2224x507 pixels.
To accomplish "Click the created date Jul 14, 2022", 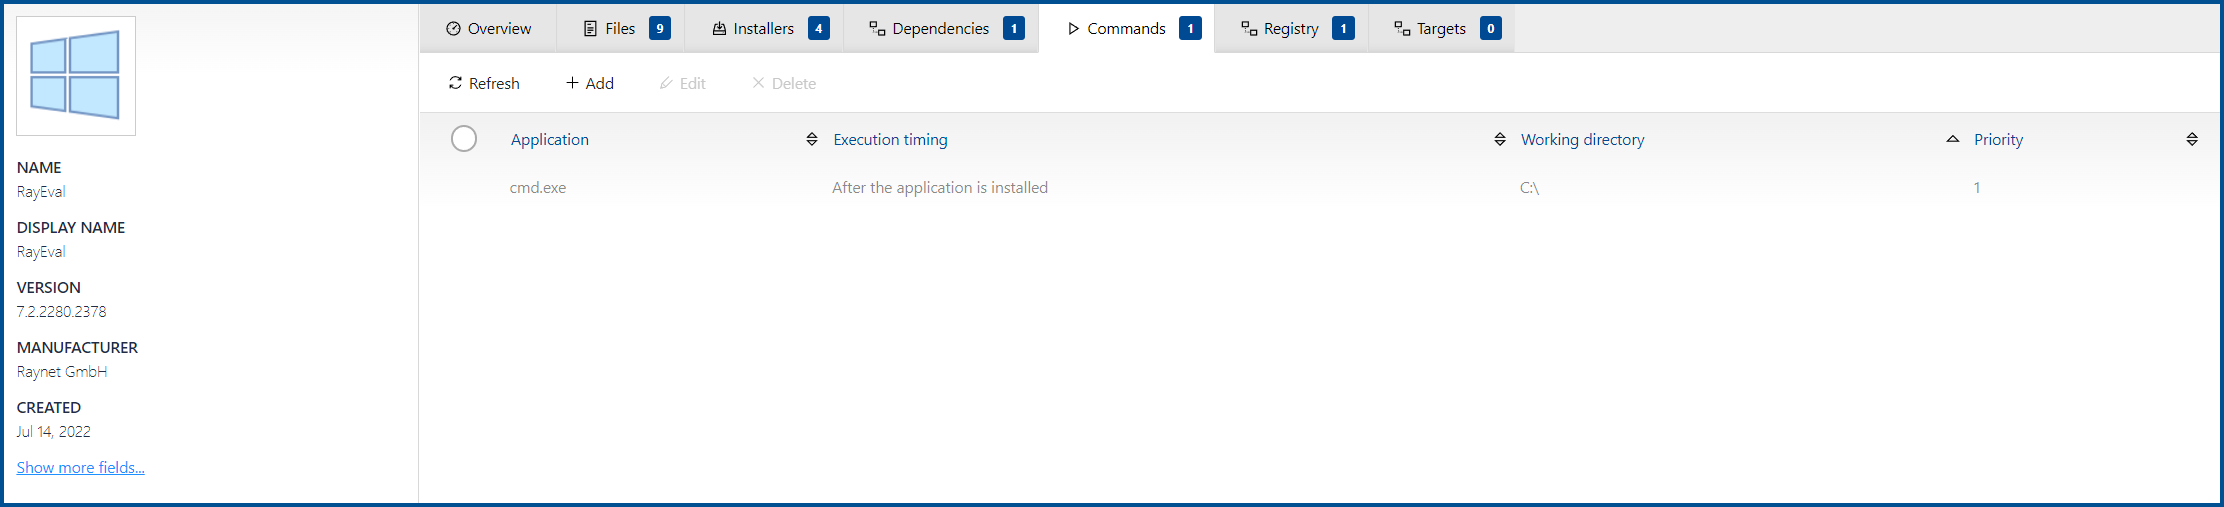I will (x=53, y=432).
